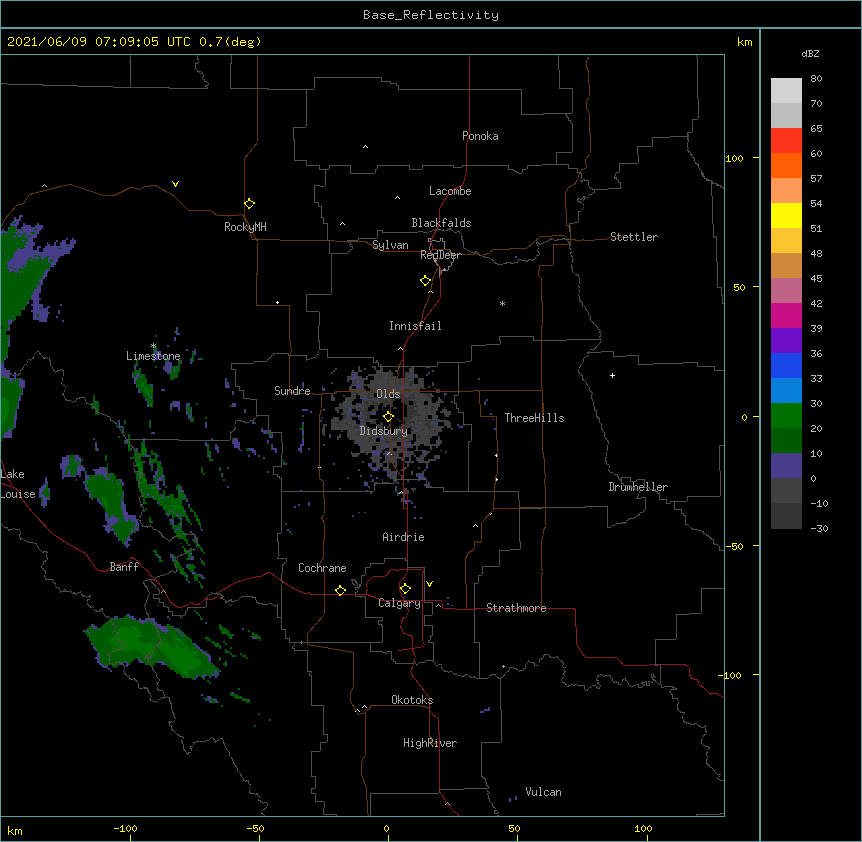Image resolution: width=862 pixels, height=842 pixels.
Task: Select the blue 36 dBZ legend swatch
Action: tap(786, 365)
